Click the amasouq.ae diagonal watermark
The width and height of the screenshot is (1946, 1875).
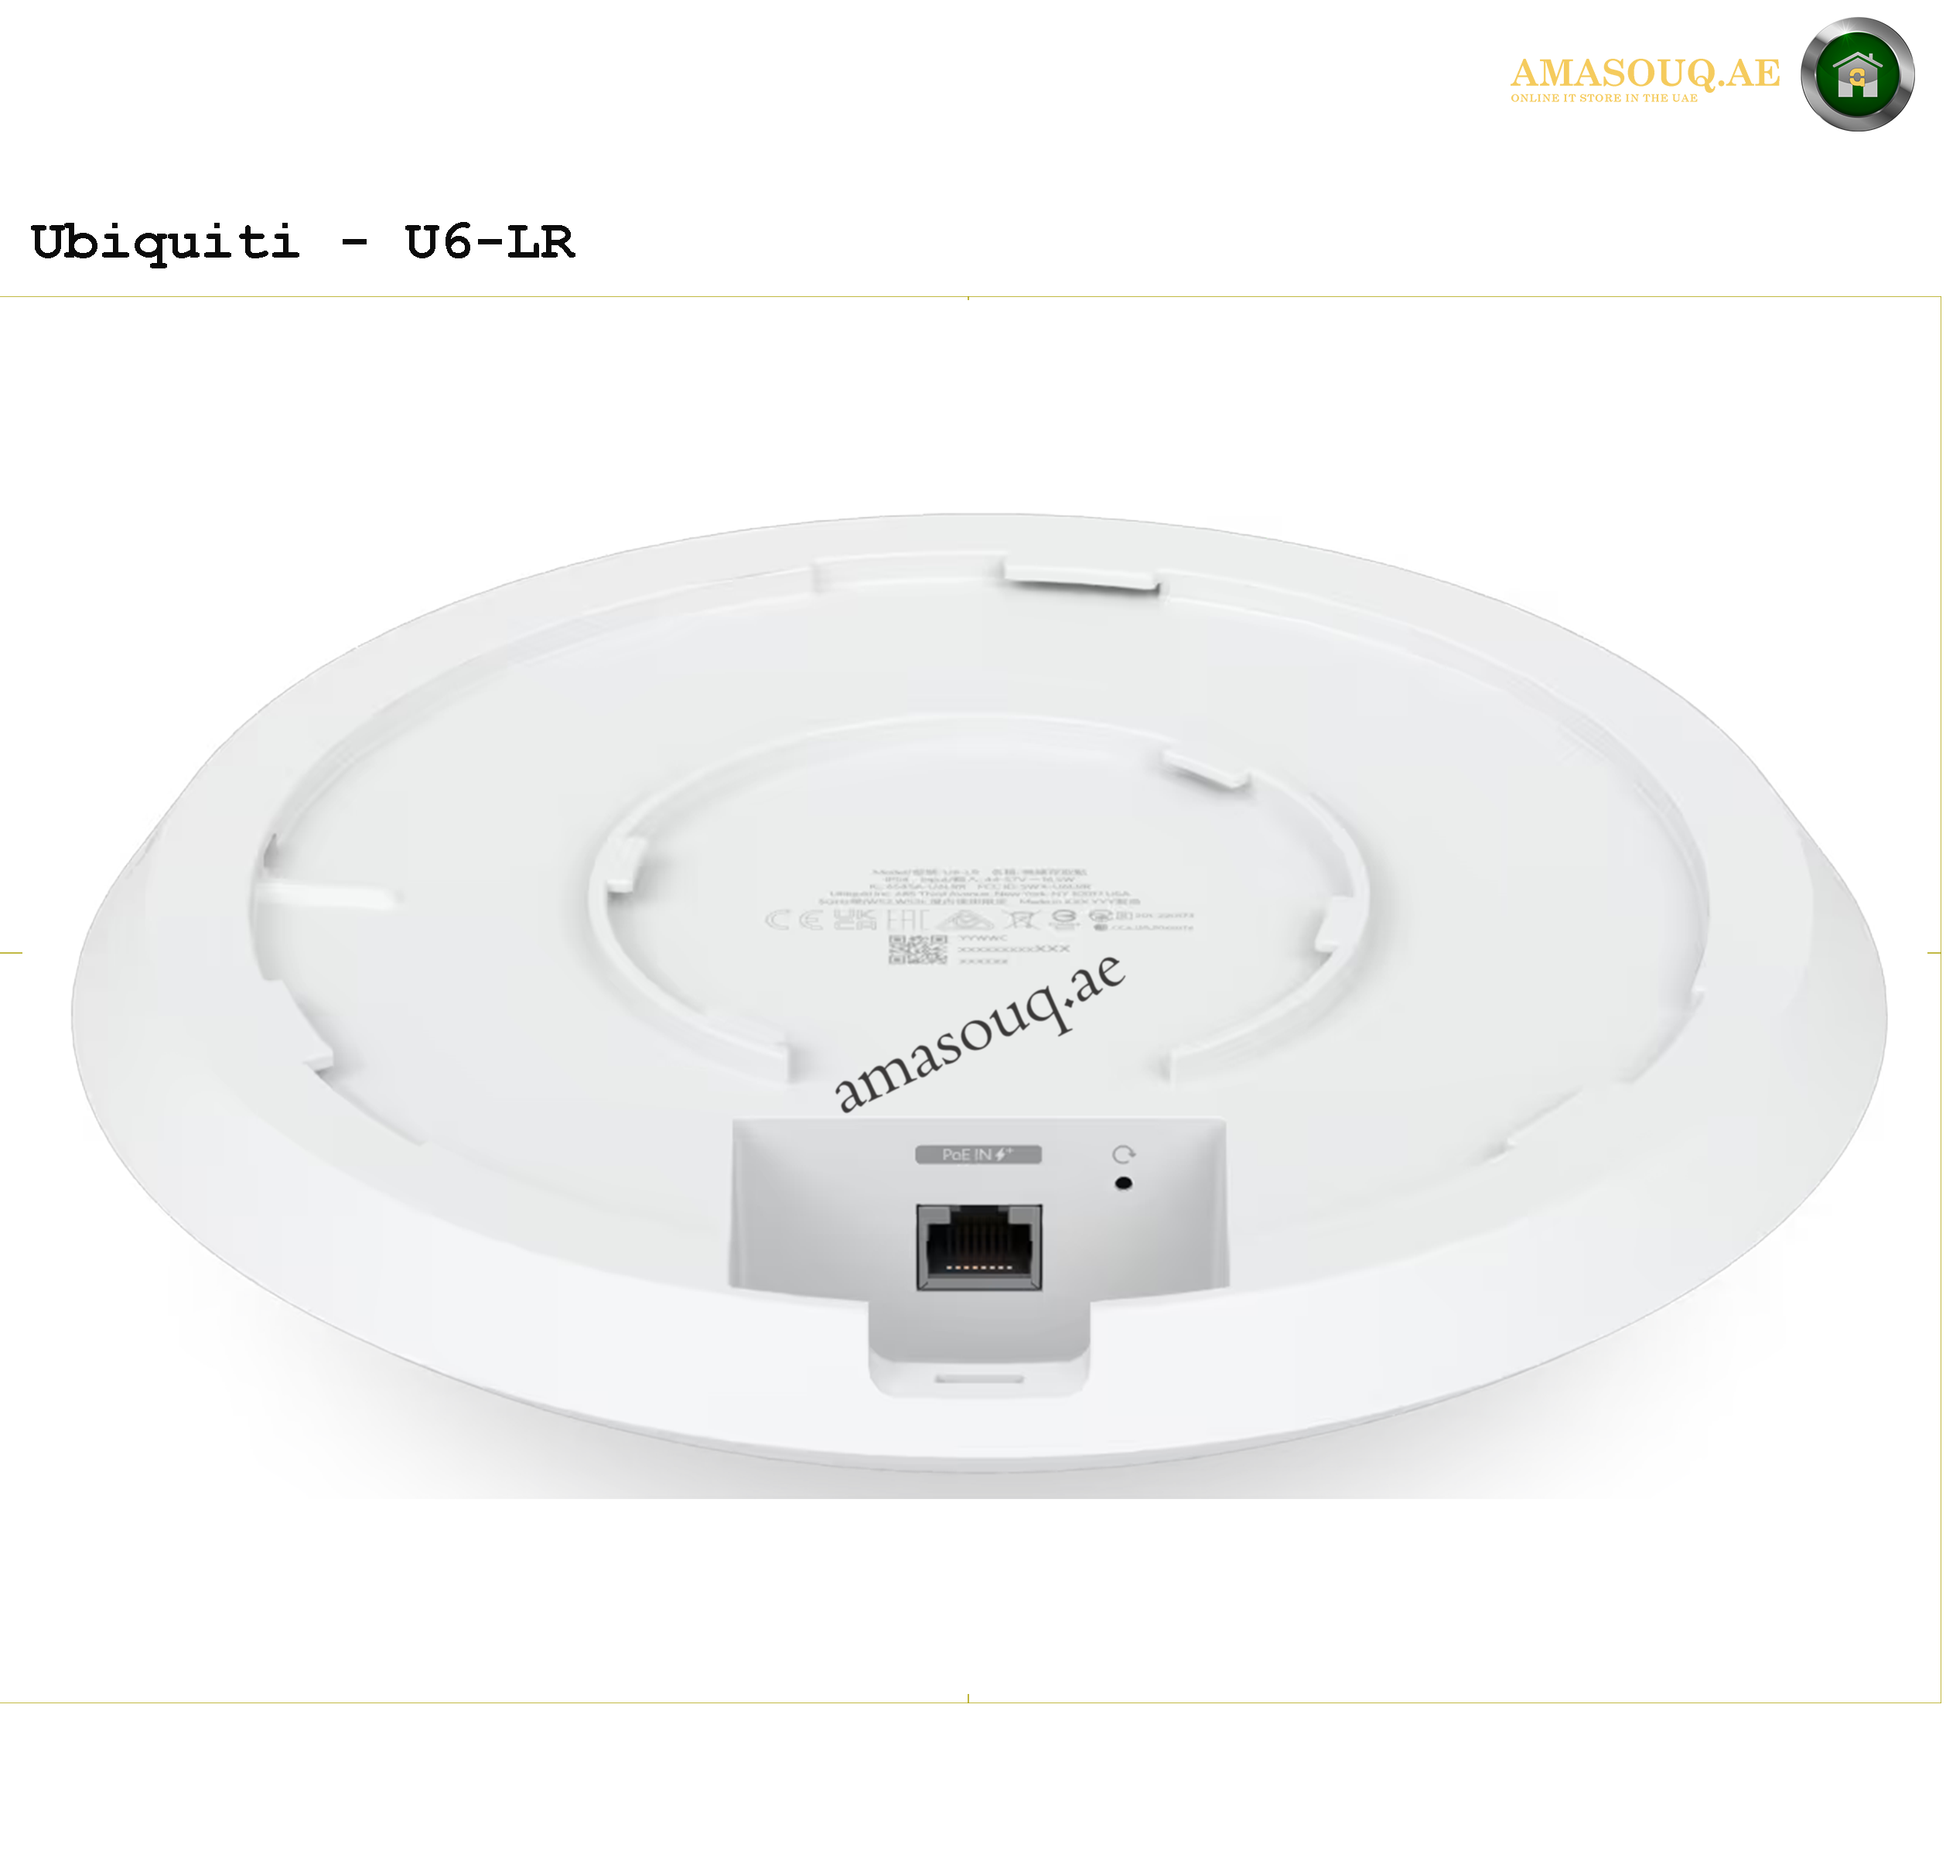980,1033
